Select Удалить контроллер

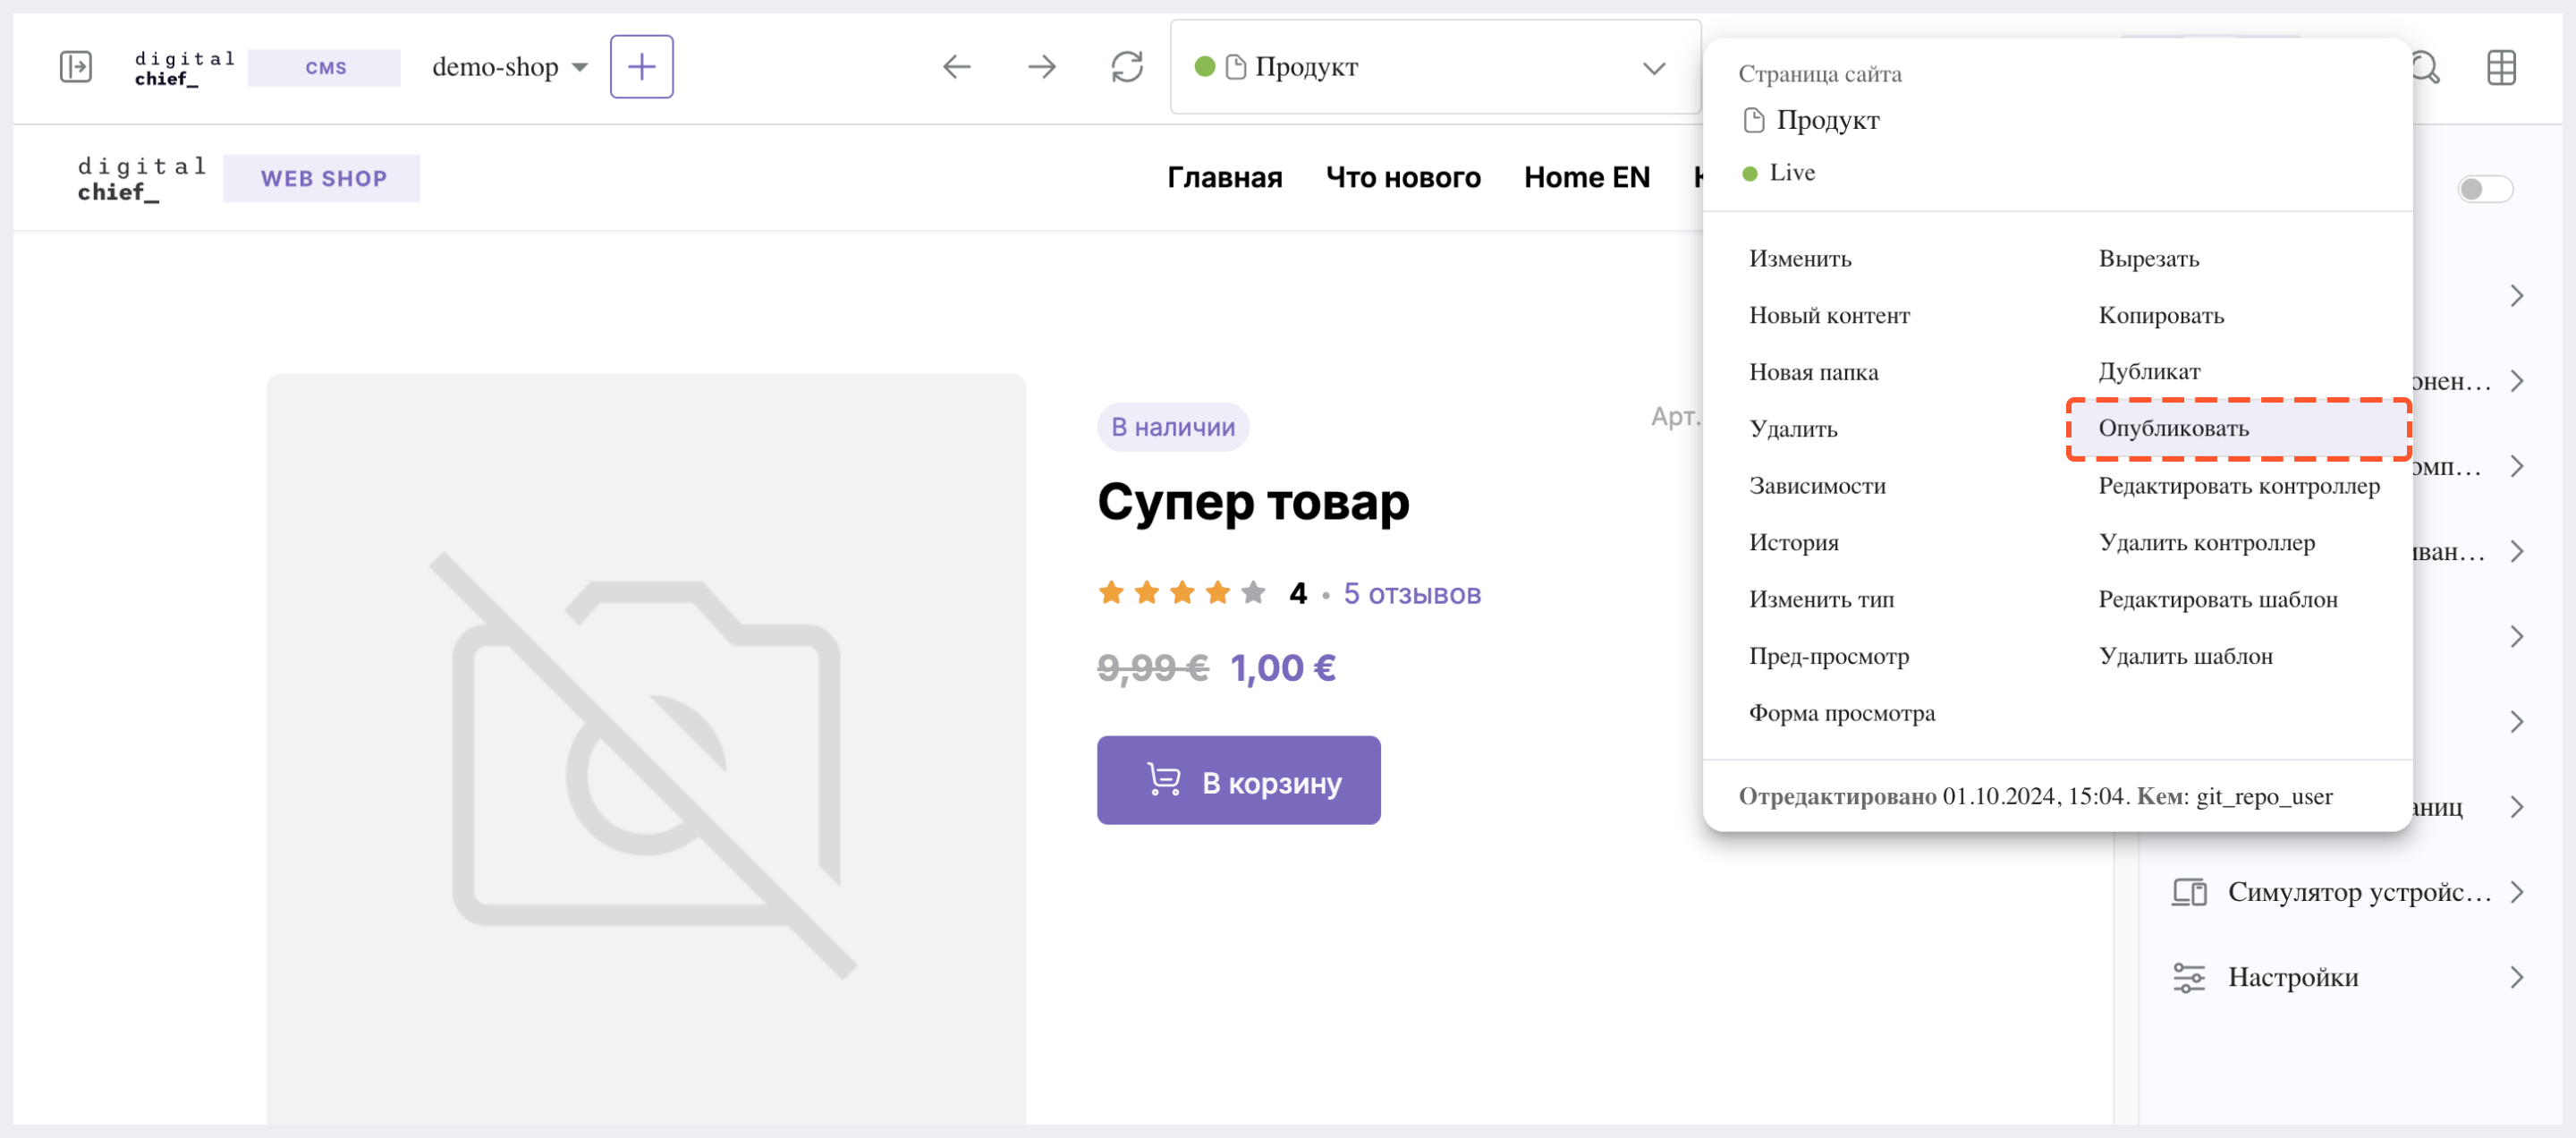[x=2206, y=542]
